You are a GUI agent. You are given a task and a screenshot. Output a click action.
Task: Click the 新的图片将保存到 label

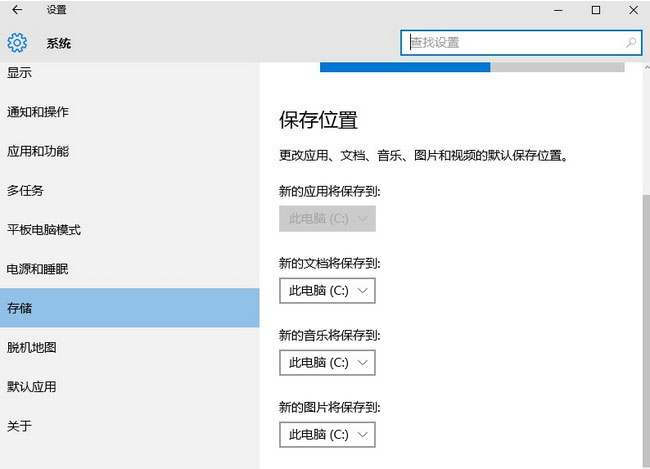click(330, 407)
